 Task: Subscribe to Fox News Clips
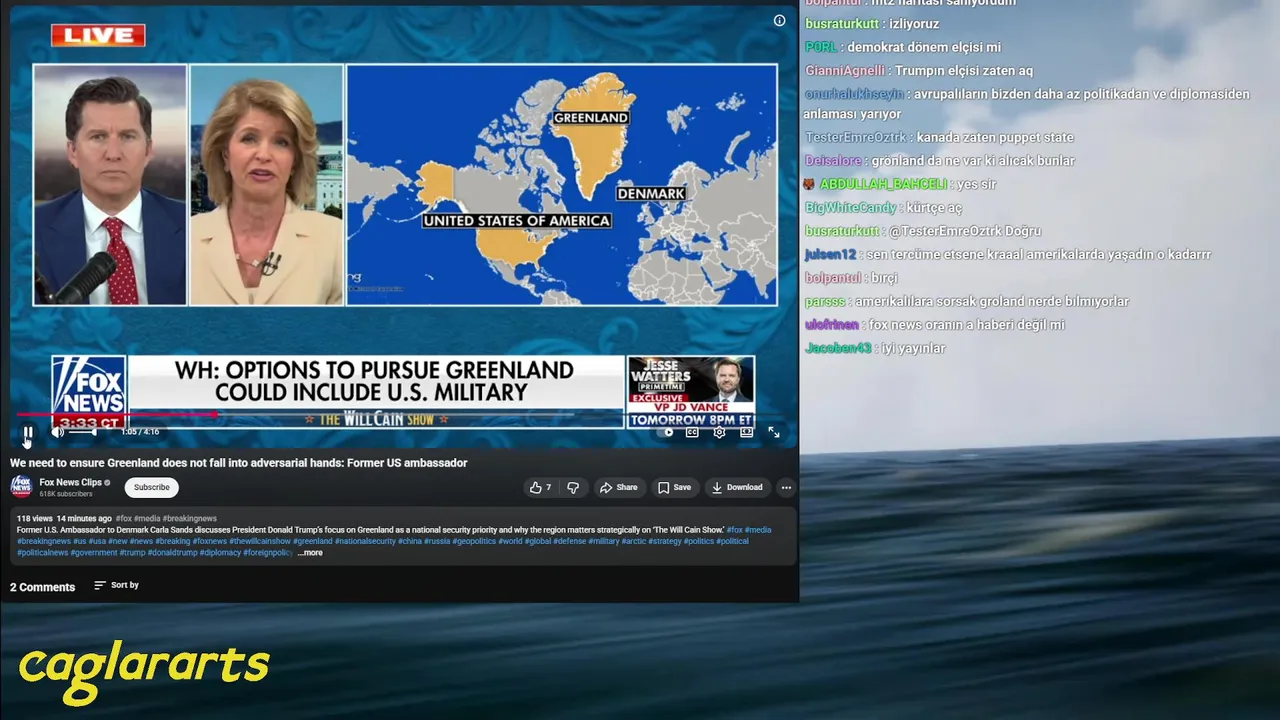[x=152, y=487]
